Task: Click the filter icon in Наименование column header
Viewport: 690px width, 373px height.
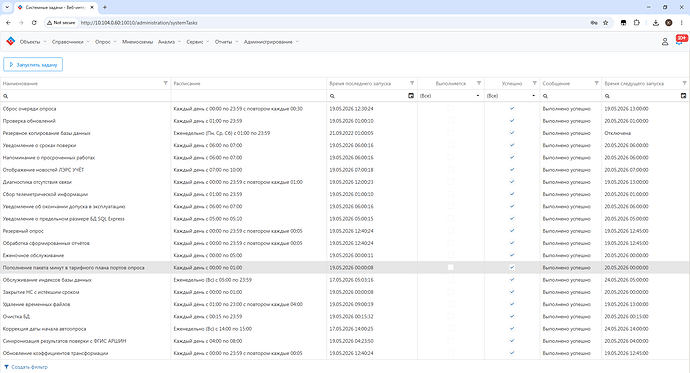Action: coord(165,83)
